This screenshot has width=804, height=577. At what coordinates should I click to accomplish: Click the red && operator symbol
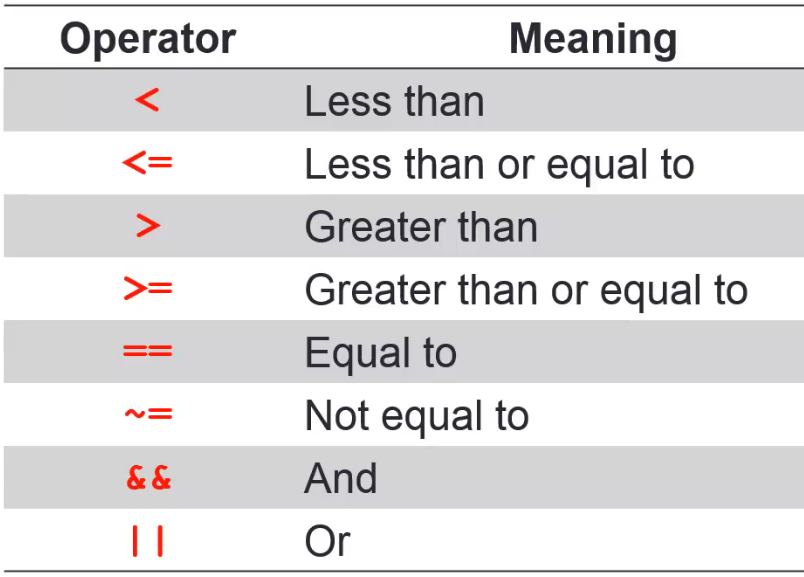[148, 478]
